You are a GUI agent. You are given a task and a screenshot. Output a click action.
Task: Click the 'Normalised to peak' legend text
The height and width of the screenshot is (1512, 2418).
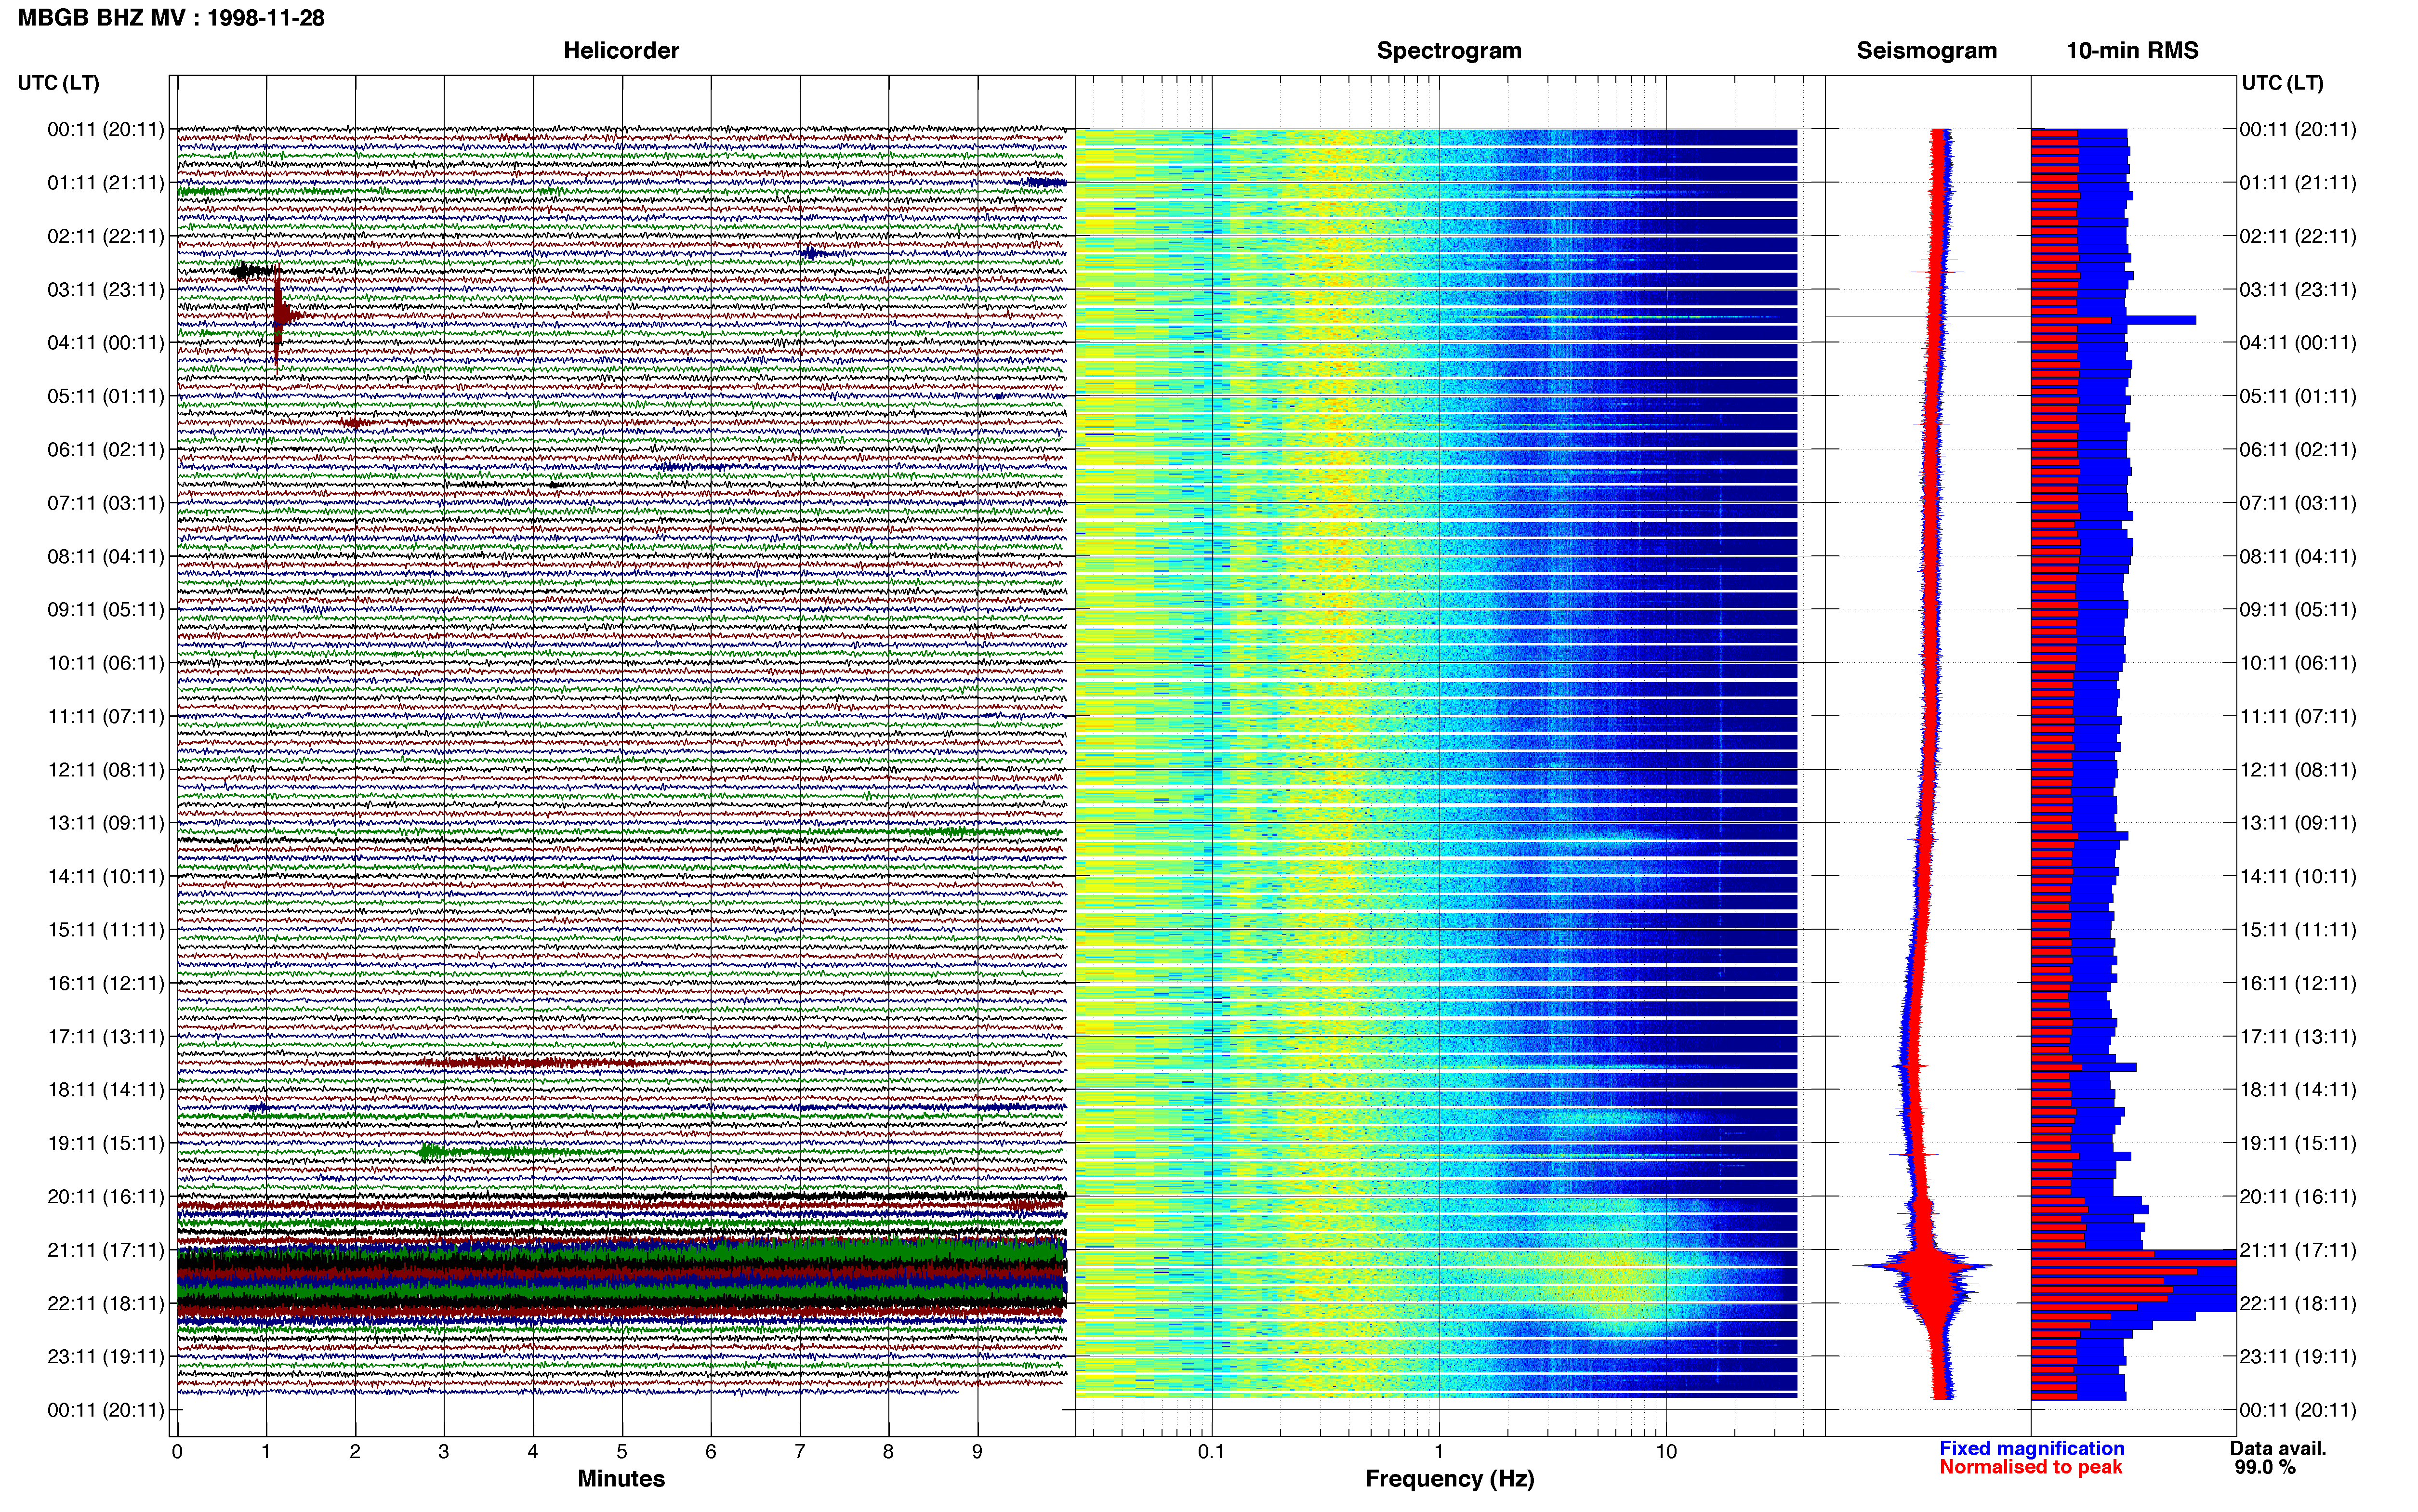[2030, 1467]
